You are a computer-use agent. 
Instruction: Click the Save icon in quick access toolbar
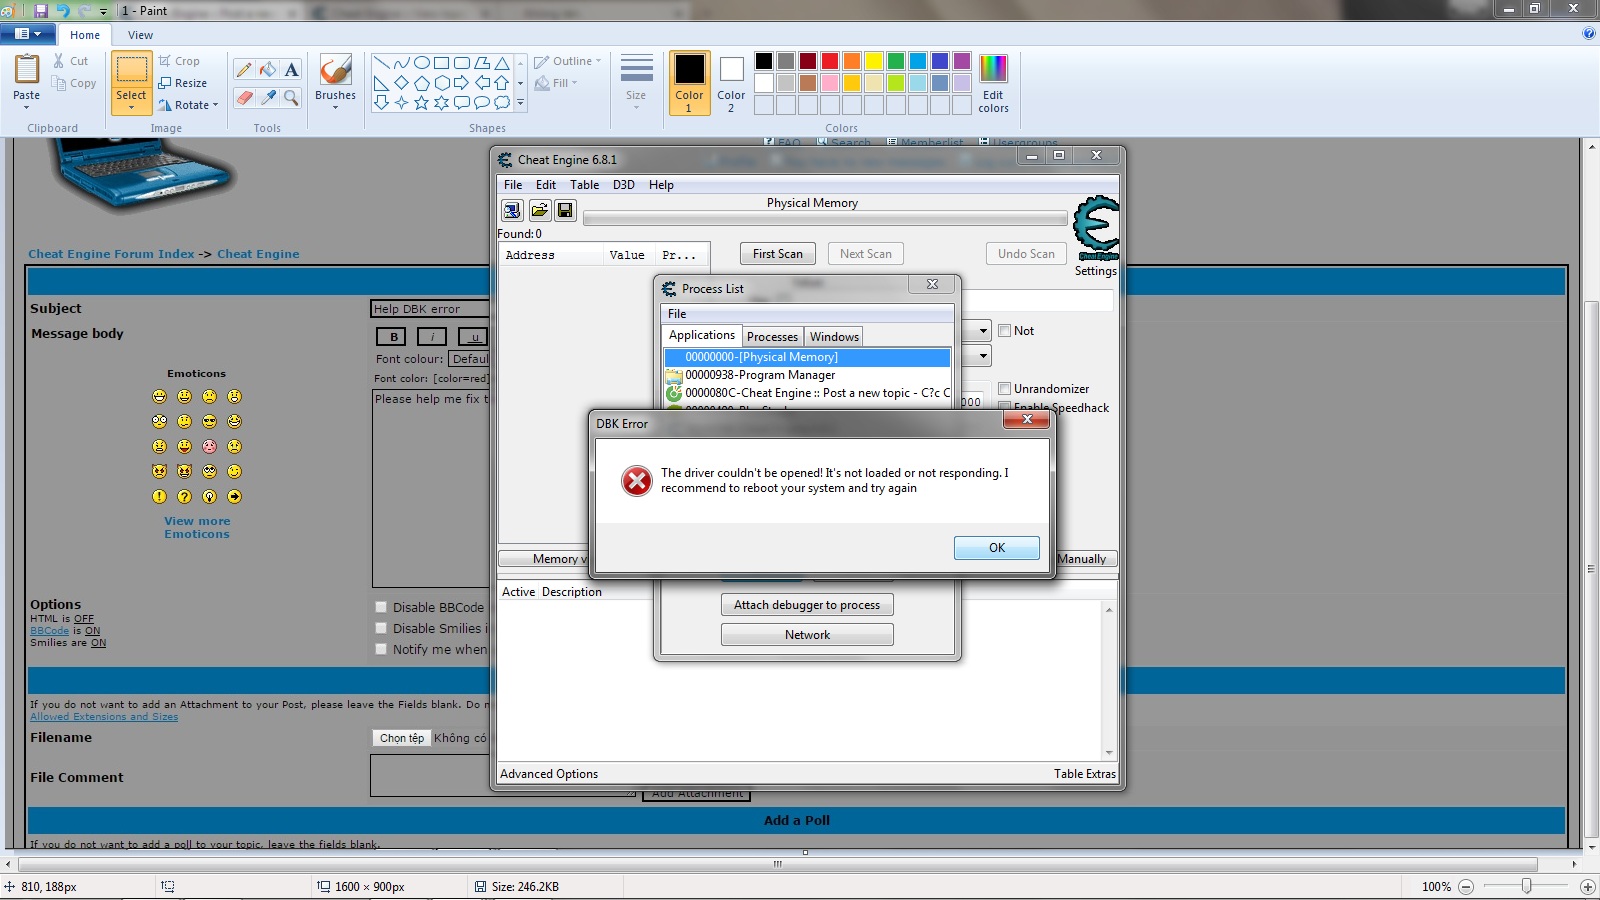click(41, 10)
